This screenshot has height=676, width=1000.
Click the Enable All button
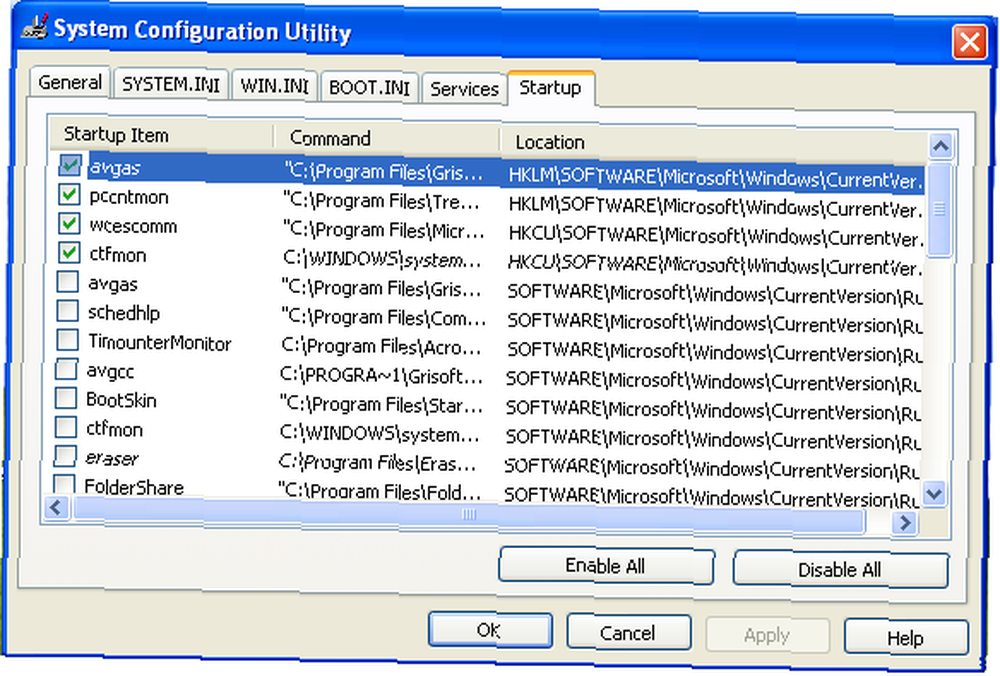[x=606, y=566]
